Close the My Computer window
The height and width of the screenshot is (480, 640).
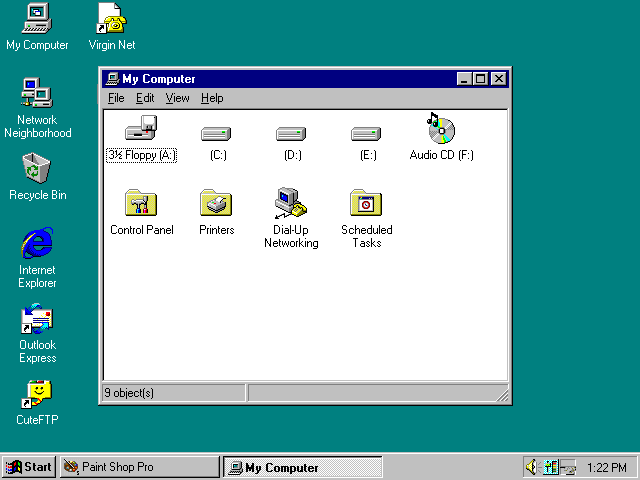click(x=499, y=78)
